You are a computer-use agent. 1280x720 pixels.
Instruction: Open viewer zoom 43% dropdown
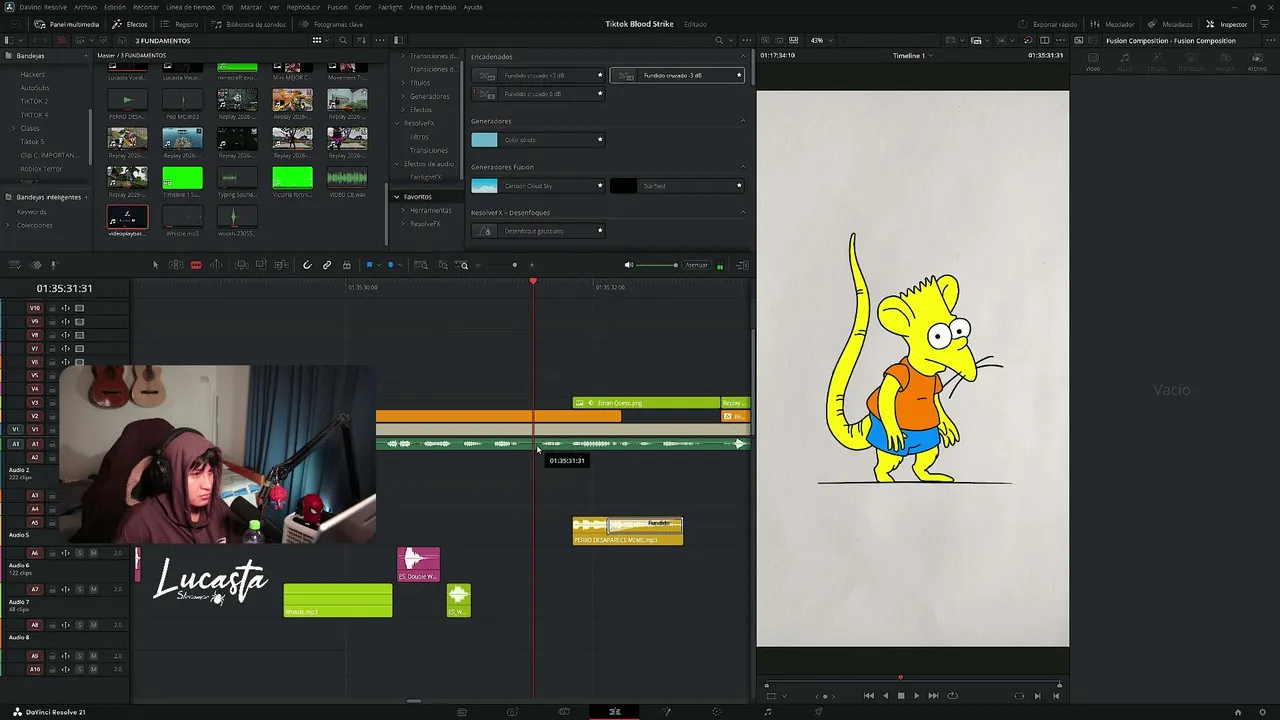coord(820,41)
